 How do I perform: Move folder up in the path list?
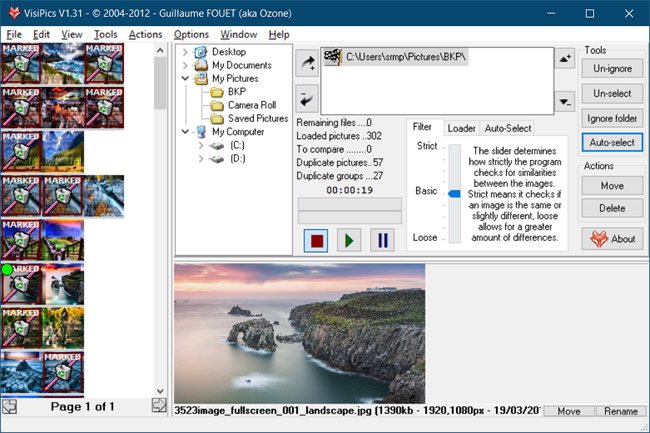(x=564, y=60)
